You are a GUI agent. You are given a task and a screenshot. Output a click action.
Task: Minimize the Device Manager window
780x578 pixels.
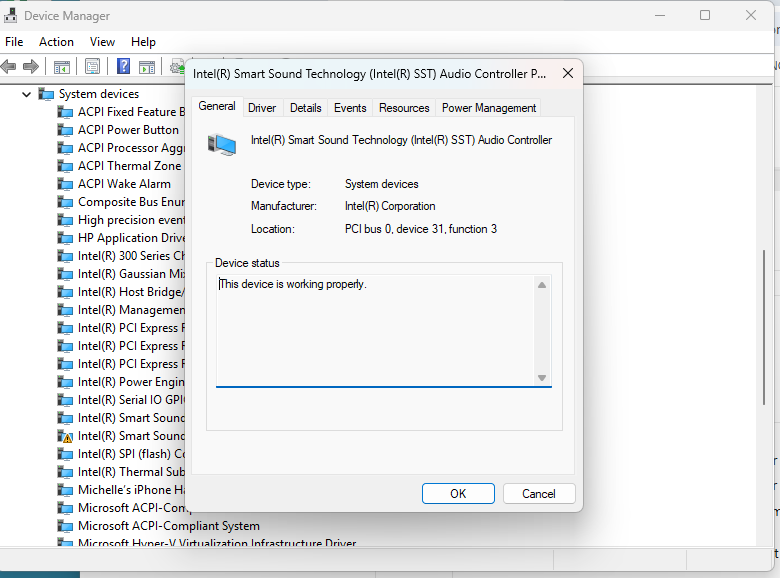click(660, 15)
